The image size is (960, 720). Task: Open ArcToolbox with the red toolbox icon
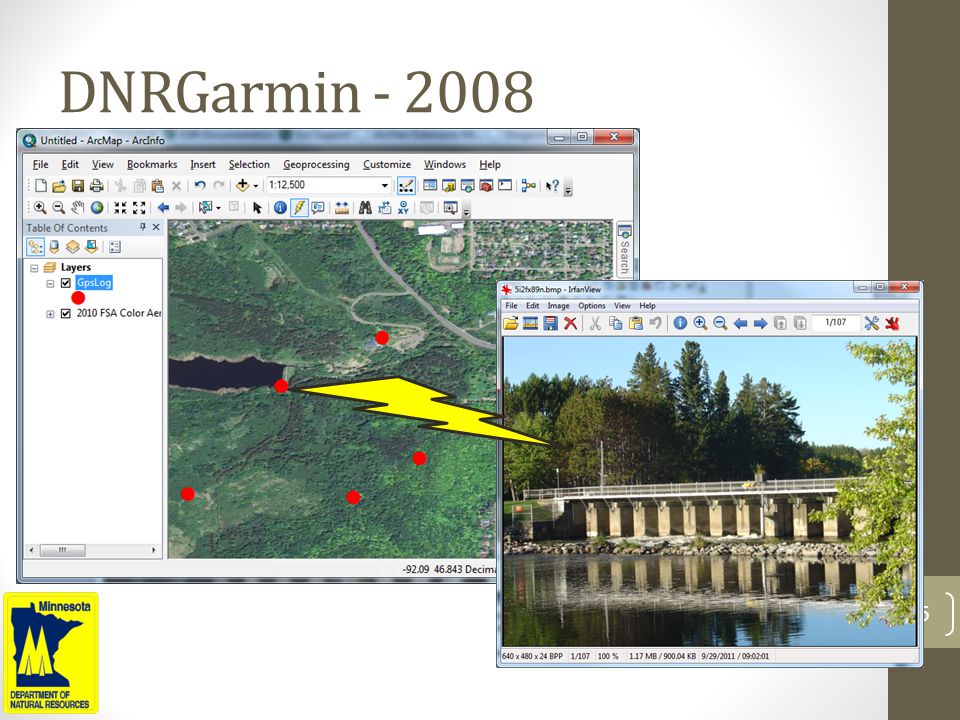click(486, 185)
